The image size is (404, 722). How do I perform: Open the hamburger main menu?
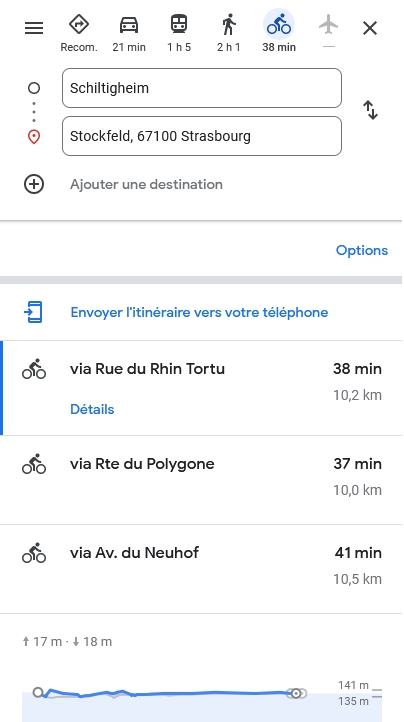click(34, 28)
